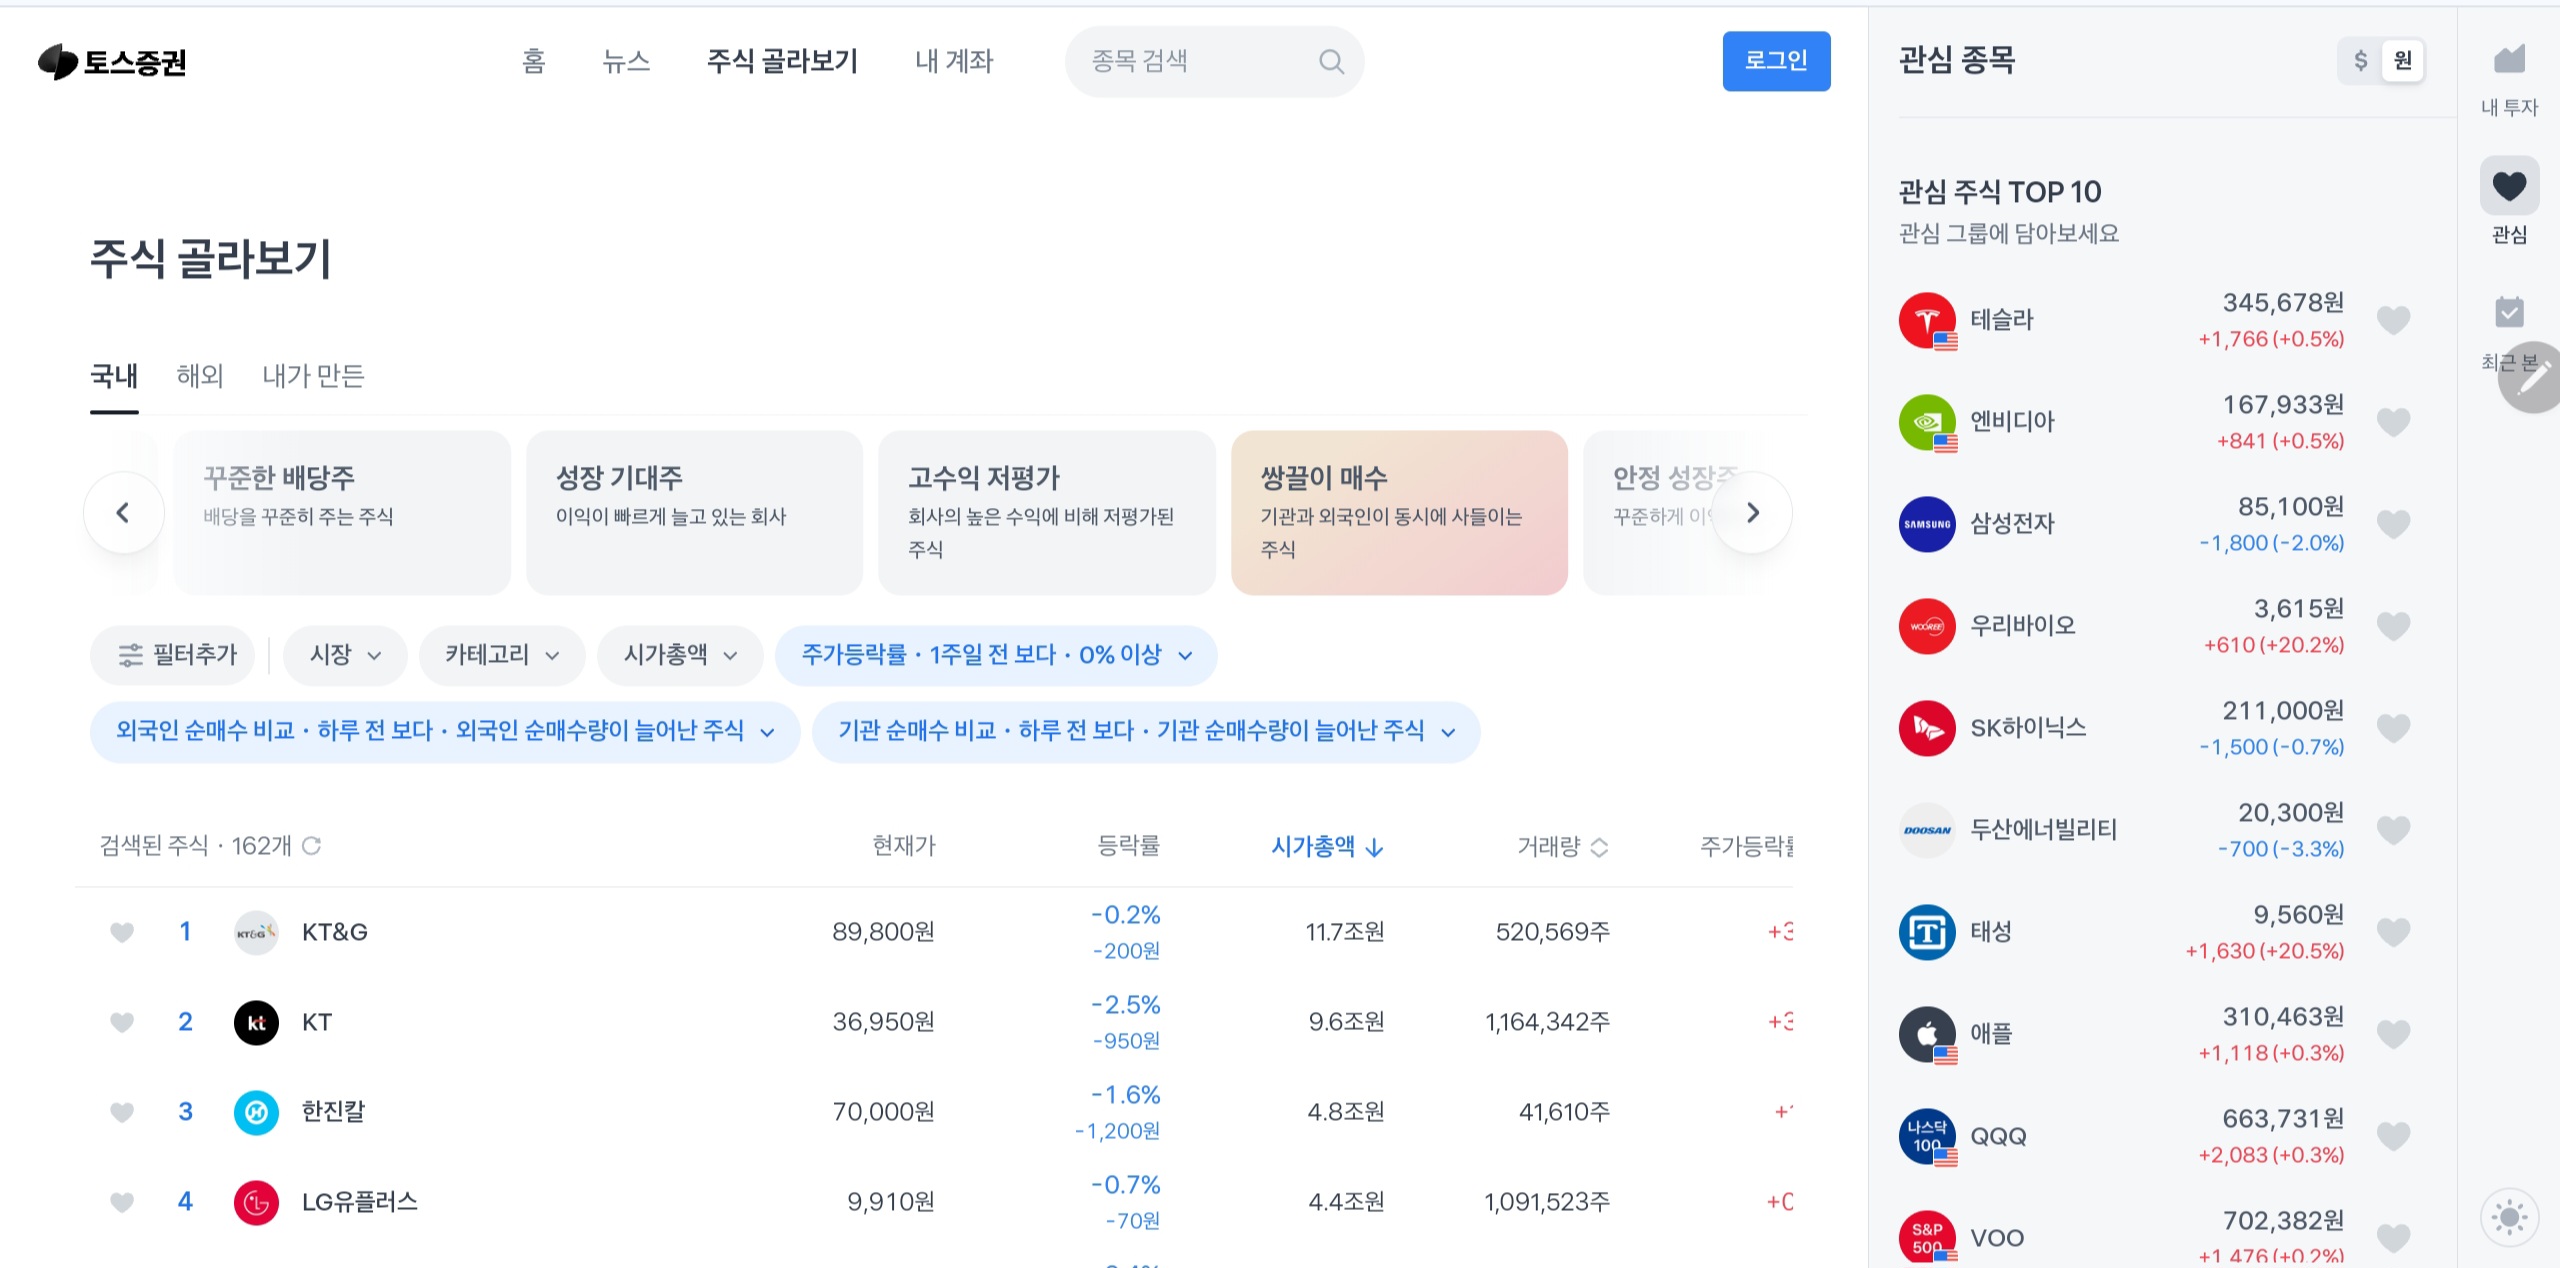Click the 필터추가 button

[172, 656]
